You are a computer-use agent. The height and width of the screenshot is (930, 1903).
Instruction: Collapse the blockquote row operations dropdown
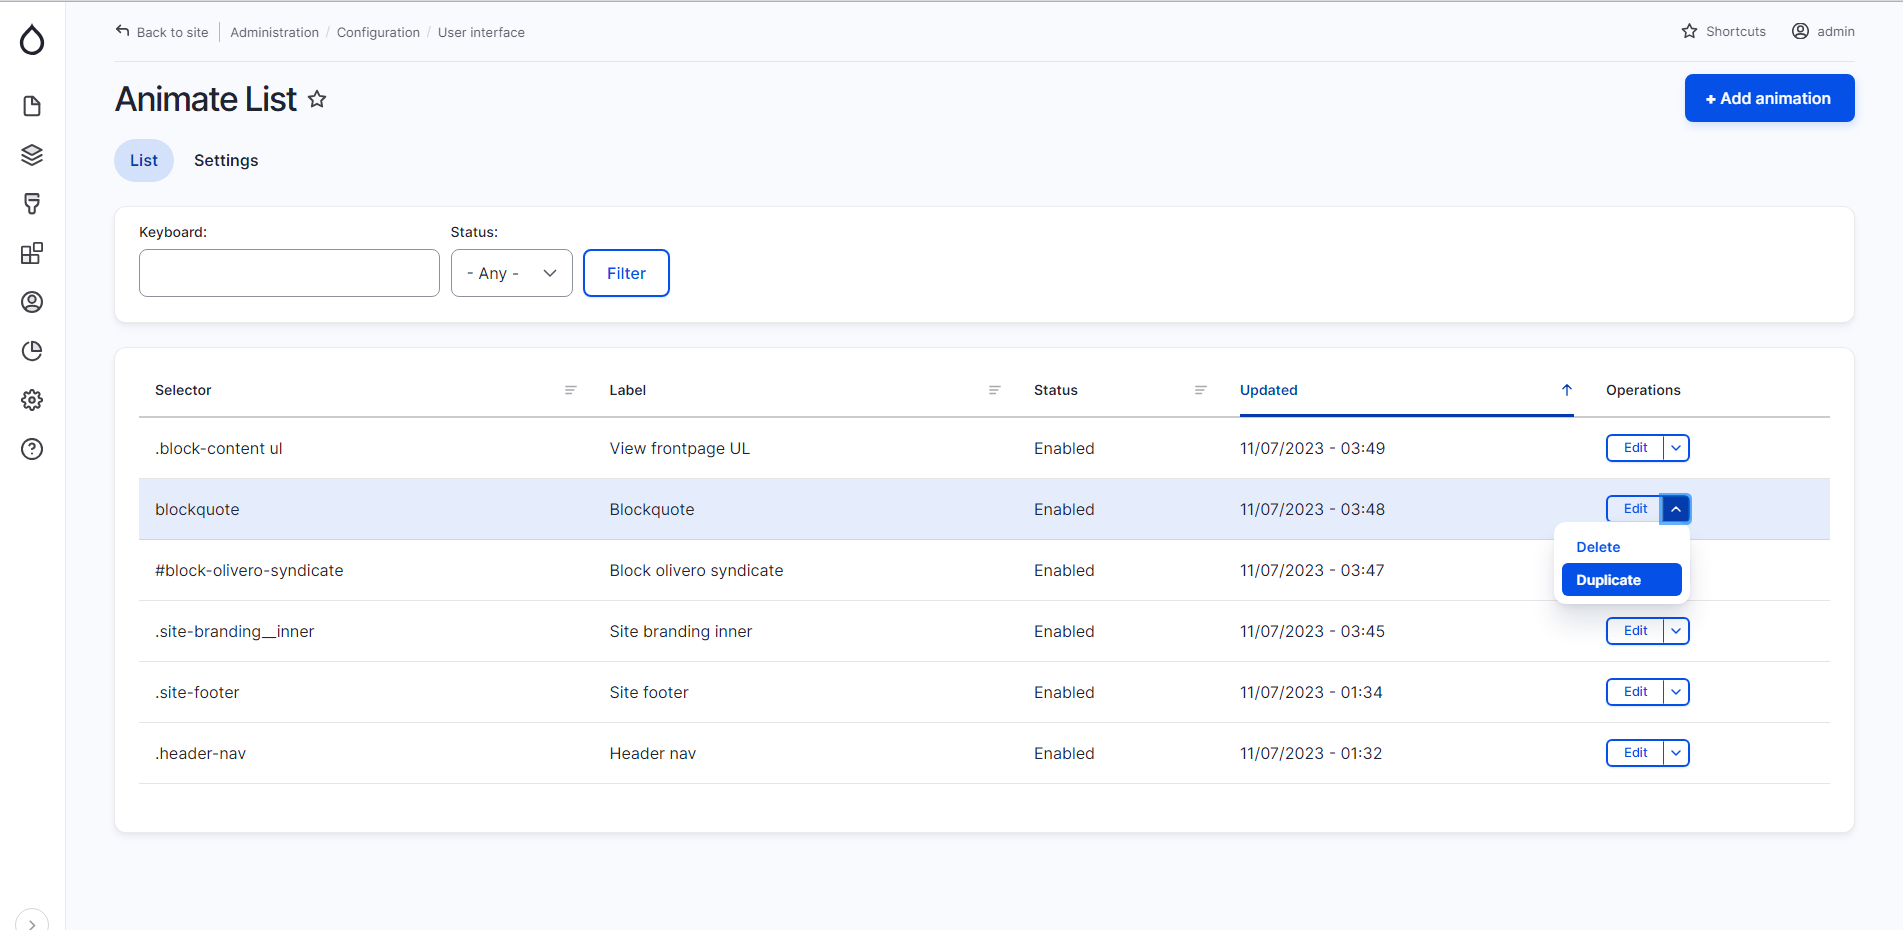pos(1676,509)
